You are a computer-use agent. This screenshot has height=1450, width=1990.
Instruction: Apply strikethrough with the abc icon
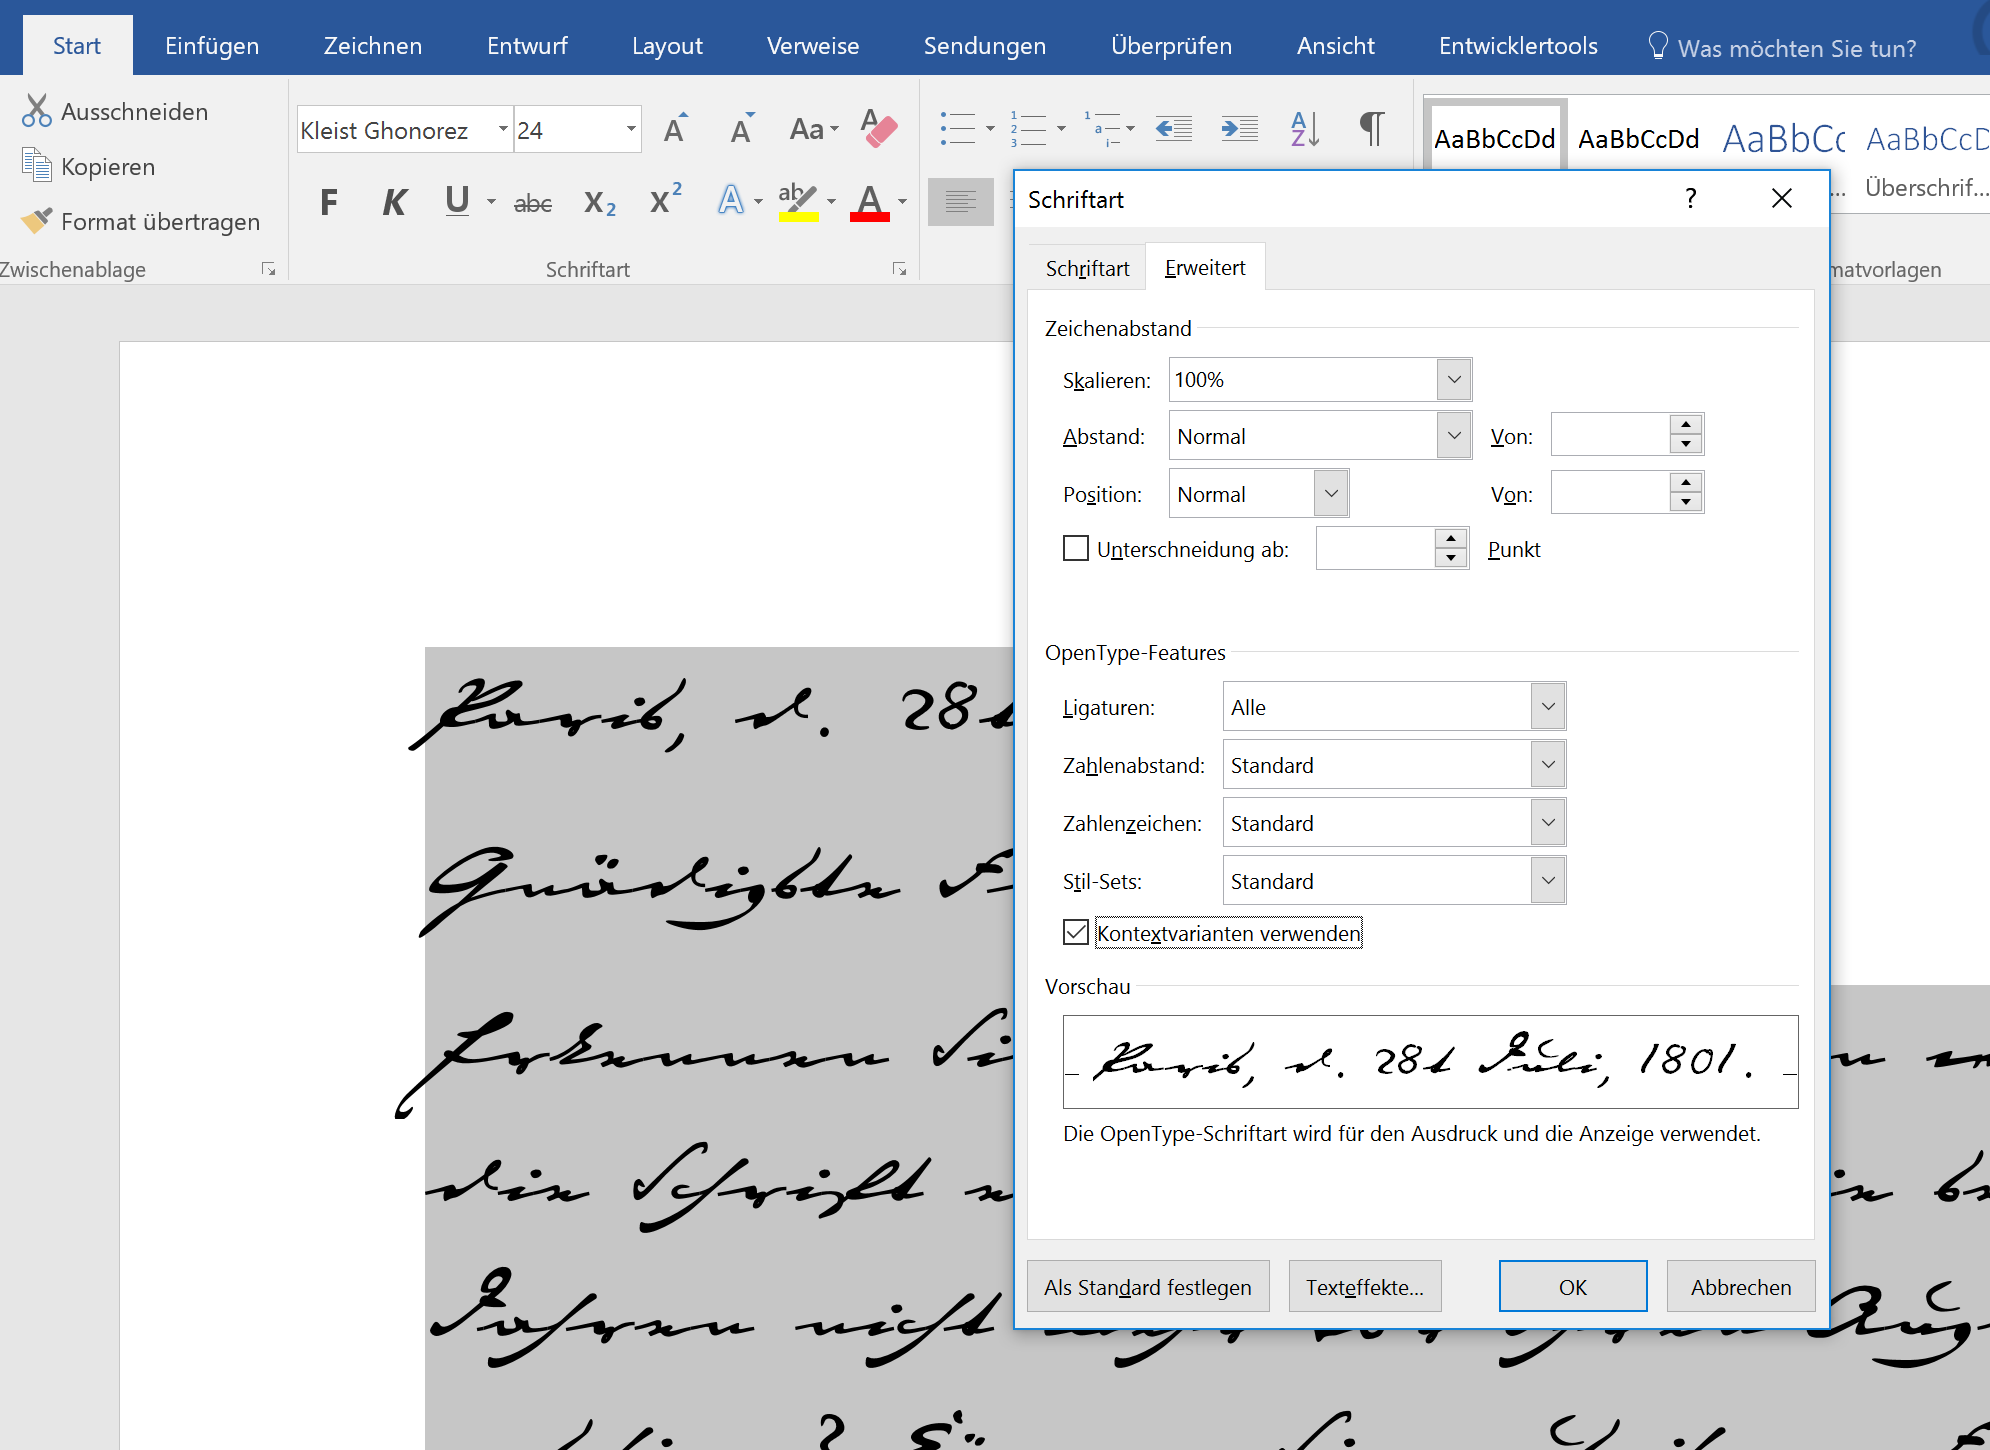tap(532, 203)
